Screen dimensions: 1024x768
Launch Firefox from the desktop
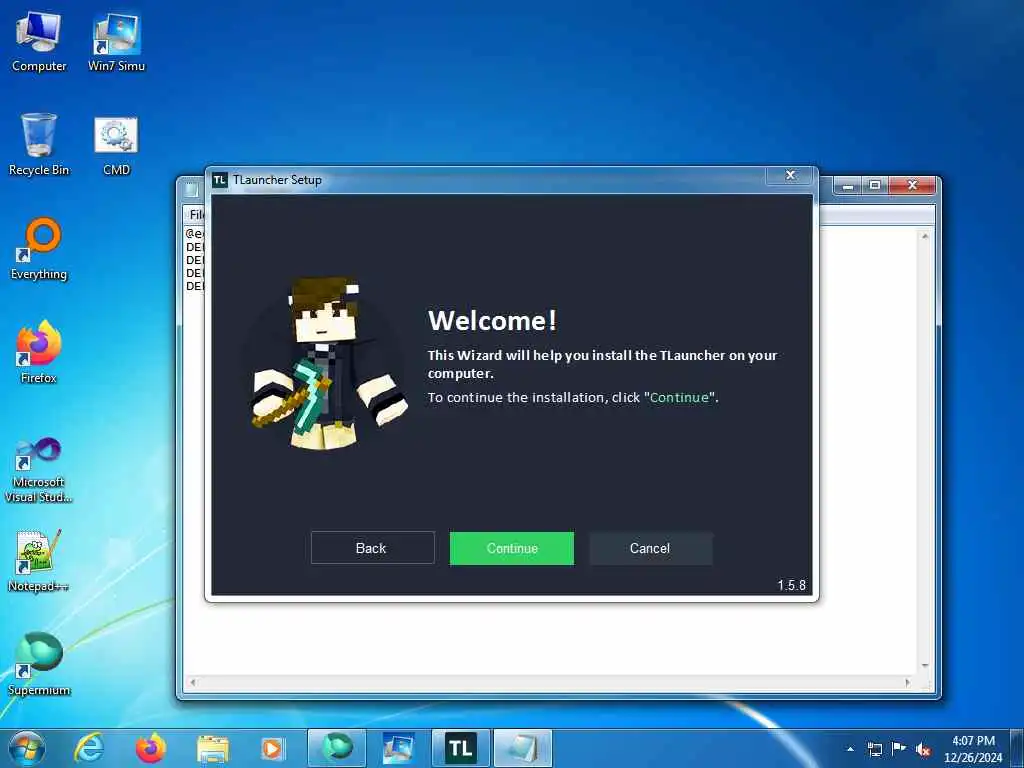coord(39,353)
